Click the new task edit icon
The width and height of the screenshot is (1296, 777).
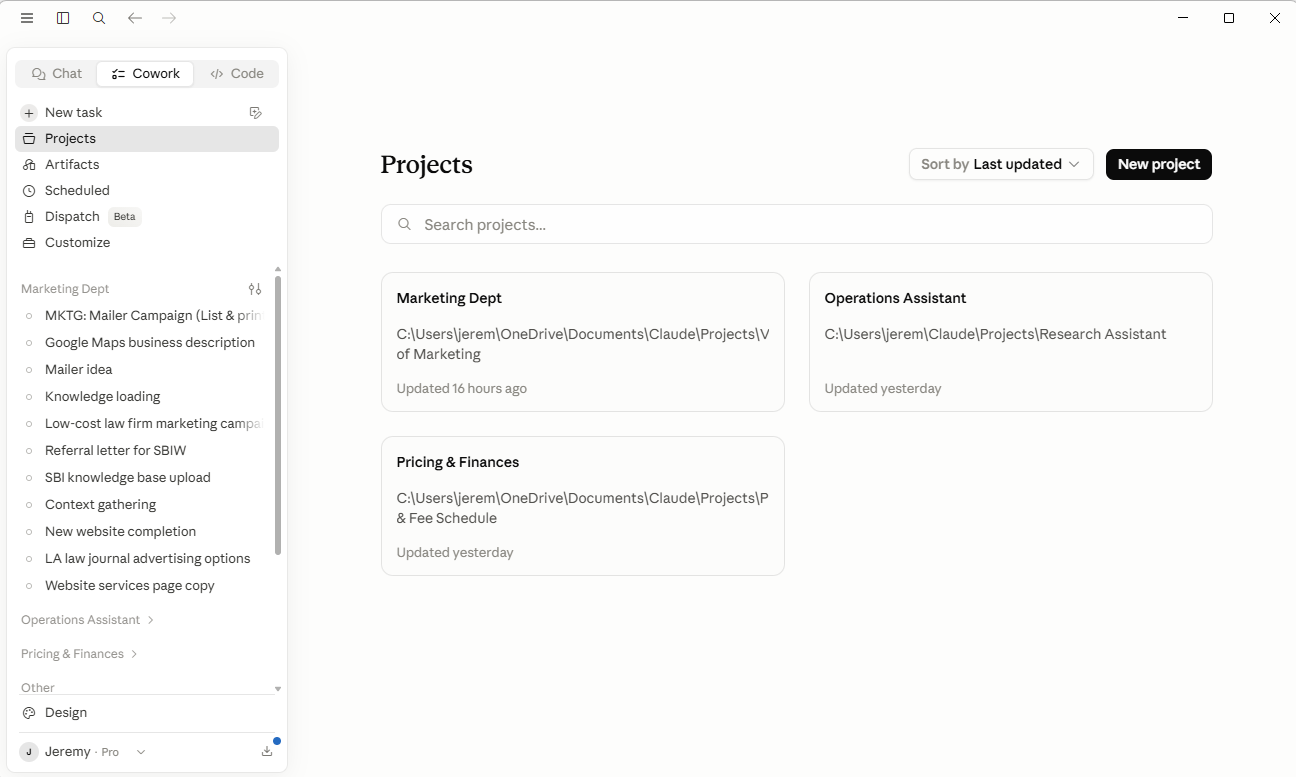click(x=256, y=113)
